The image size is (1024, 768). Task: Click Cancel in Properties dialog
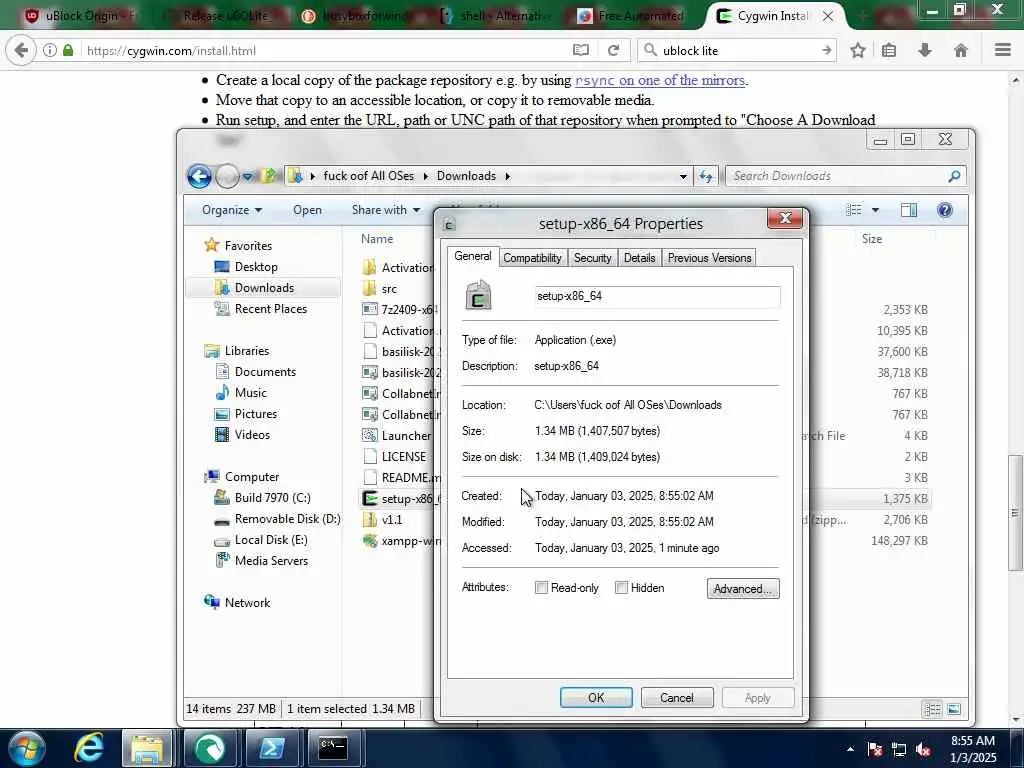pyautogui.click(x=677, y=697)
